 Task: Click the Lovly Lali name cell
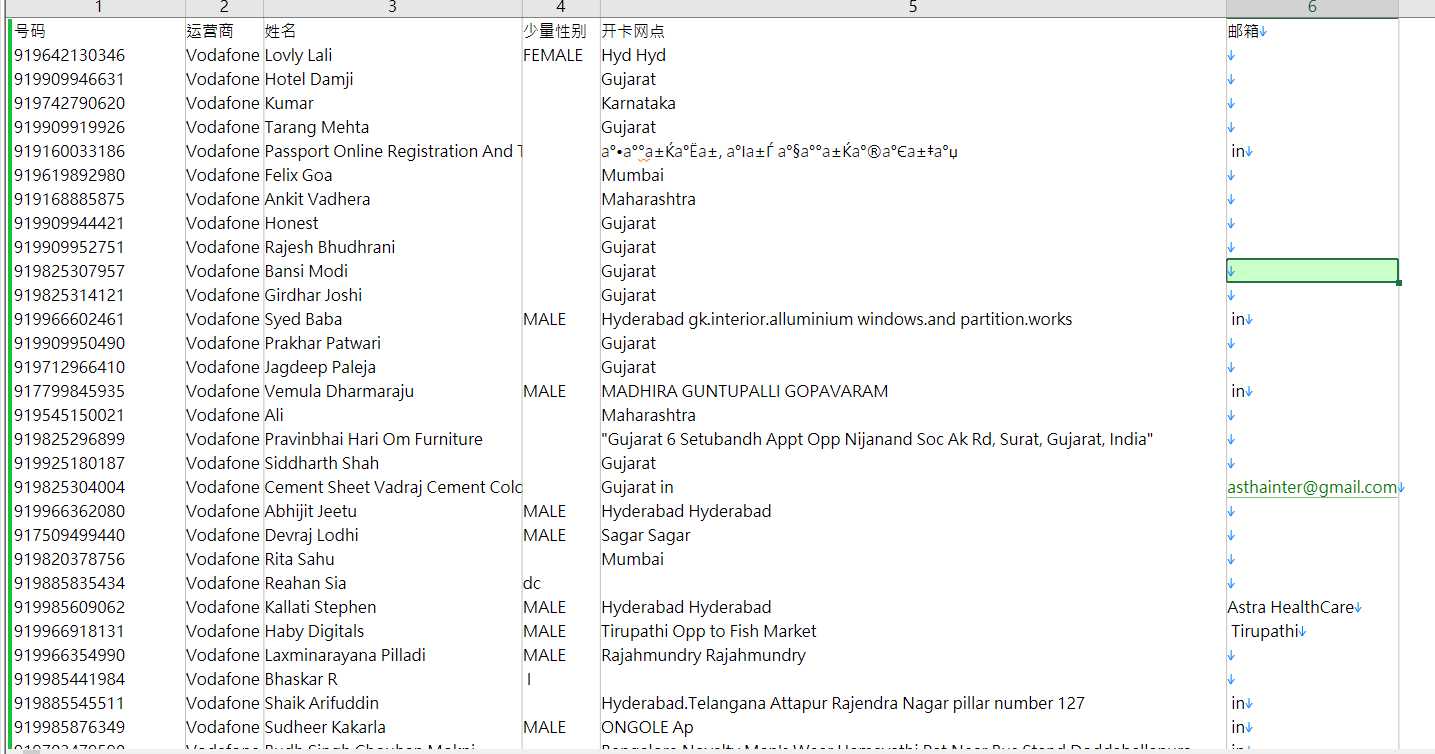click(392, 55)
